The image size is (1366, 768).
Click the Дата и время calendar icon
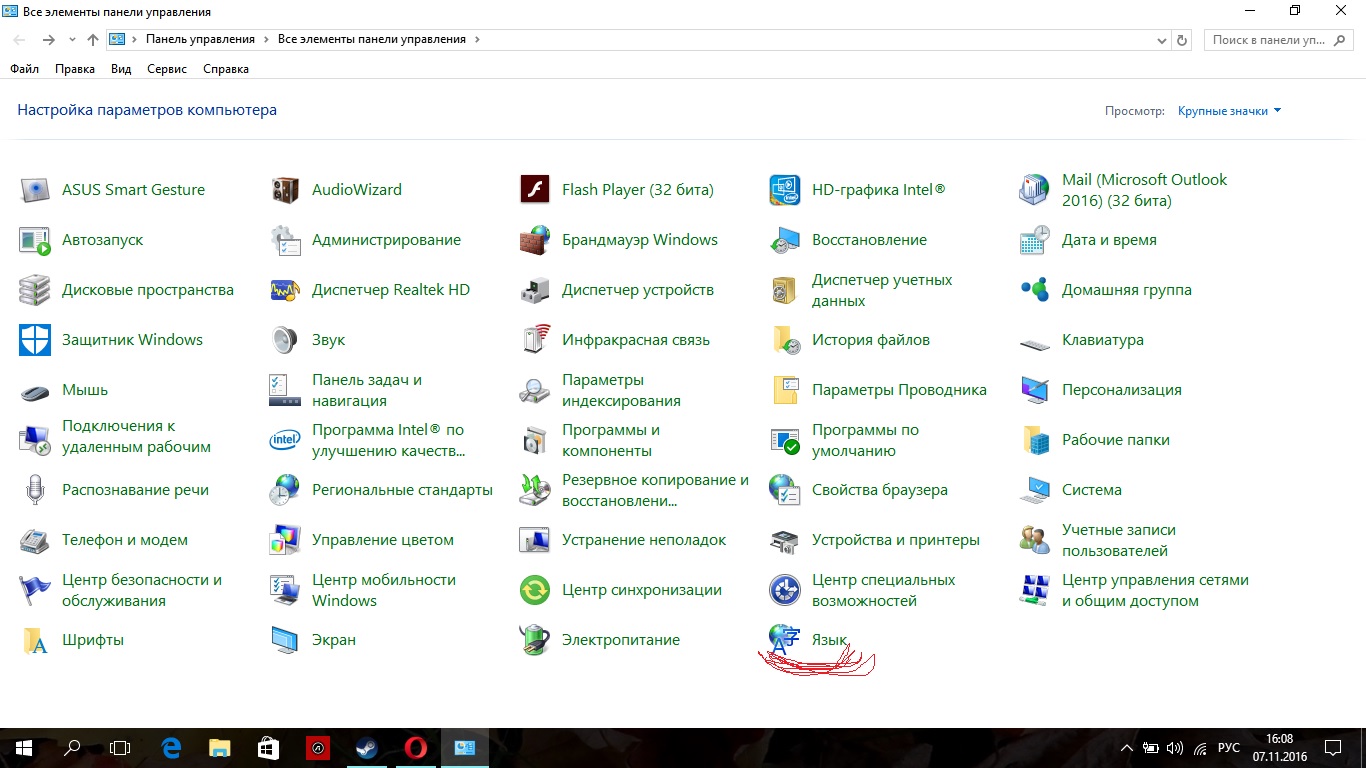pos(1035,240)
